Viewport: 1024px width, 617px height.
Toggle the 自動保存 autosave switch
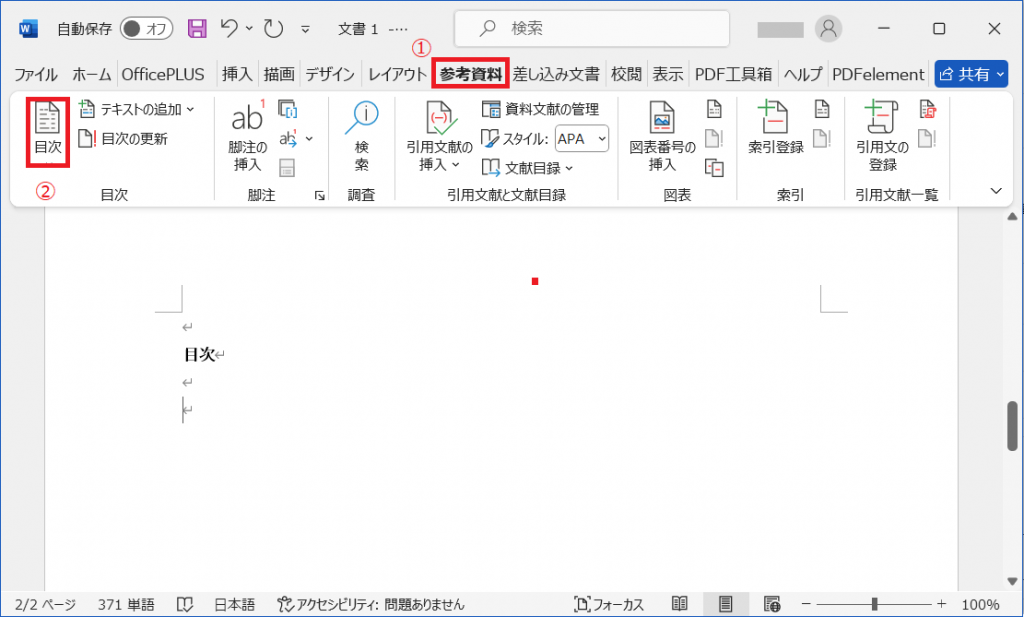[146, 29]
